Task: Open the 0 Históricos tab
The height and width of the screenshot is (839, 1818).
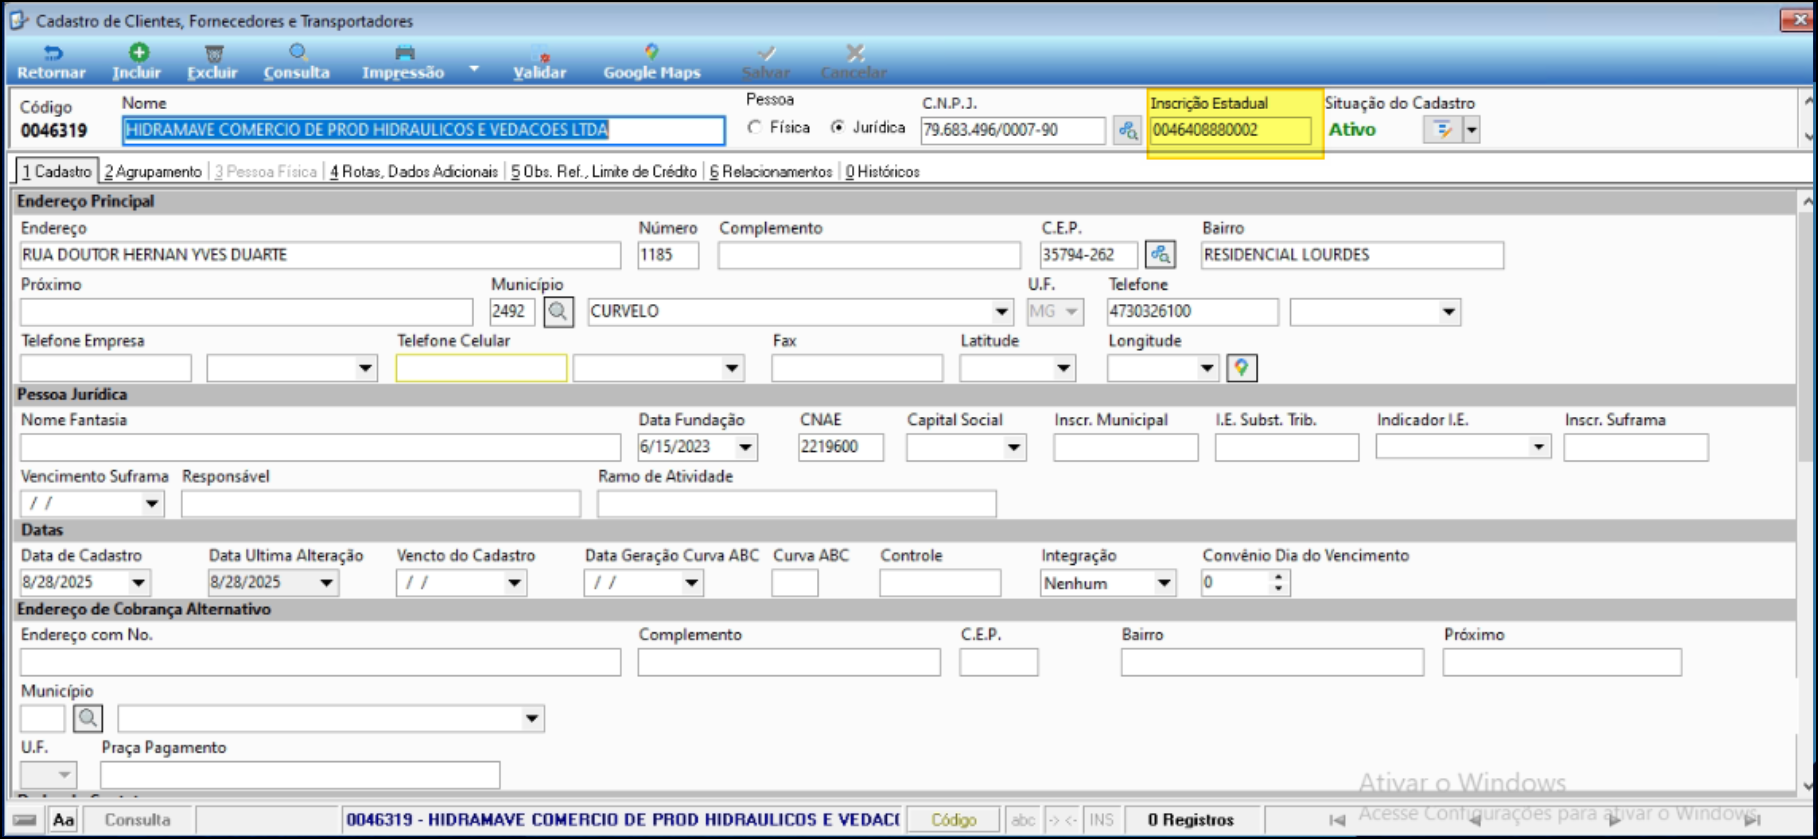Action: [883, 172]
